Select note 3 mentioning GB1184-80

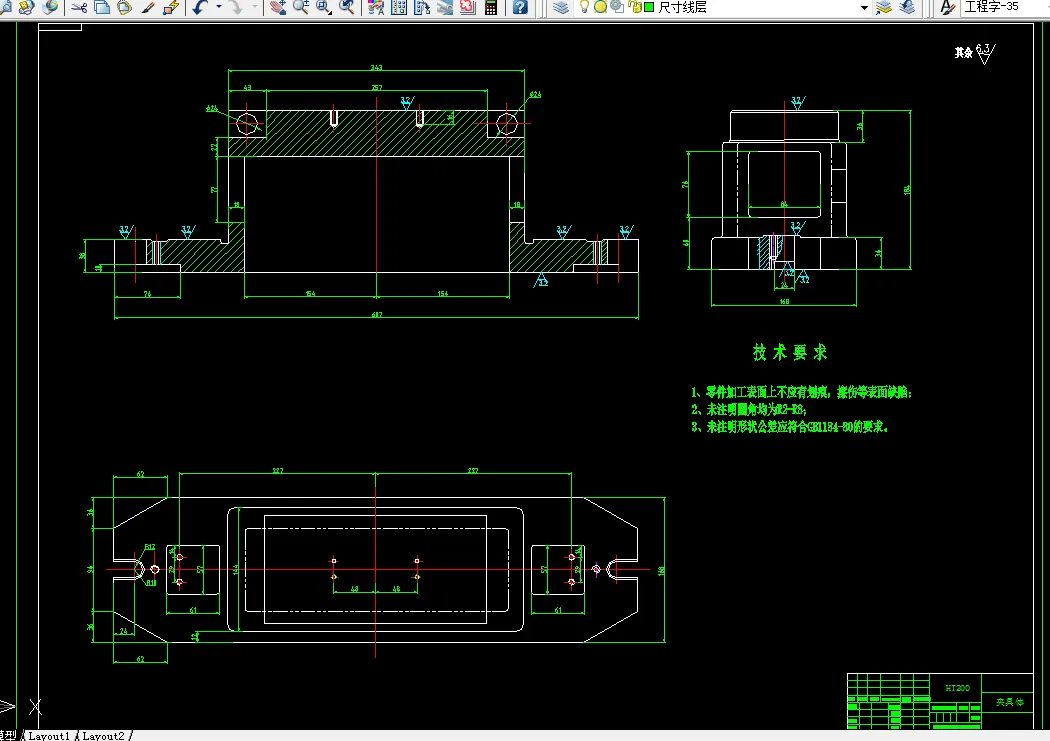pyautogui.click(x=790, y=427)
